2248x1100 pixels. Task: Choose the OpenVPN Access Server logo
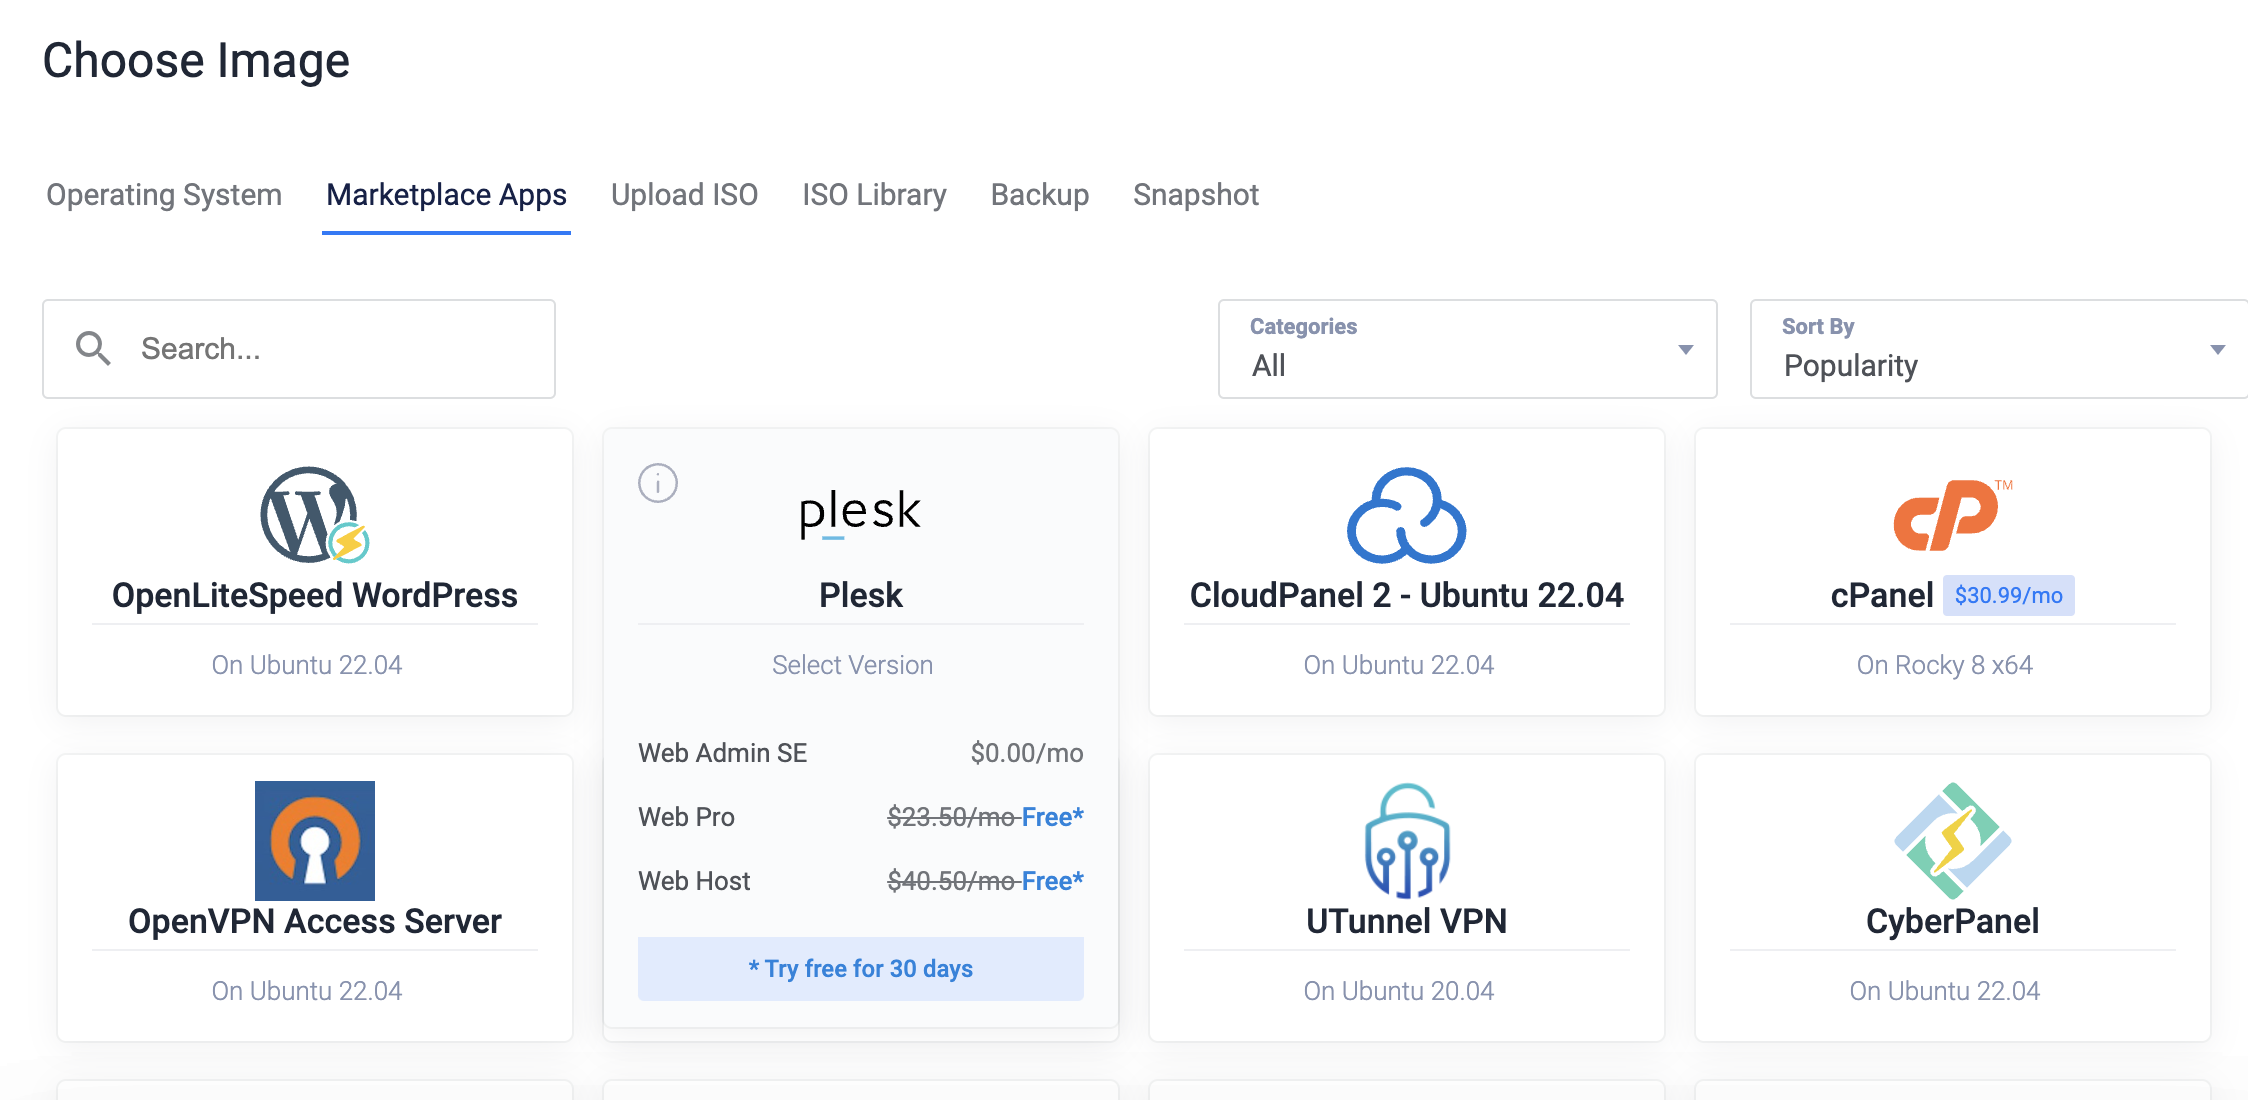click(314, 840)
